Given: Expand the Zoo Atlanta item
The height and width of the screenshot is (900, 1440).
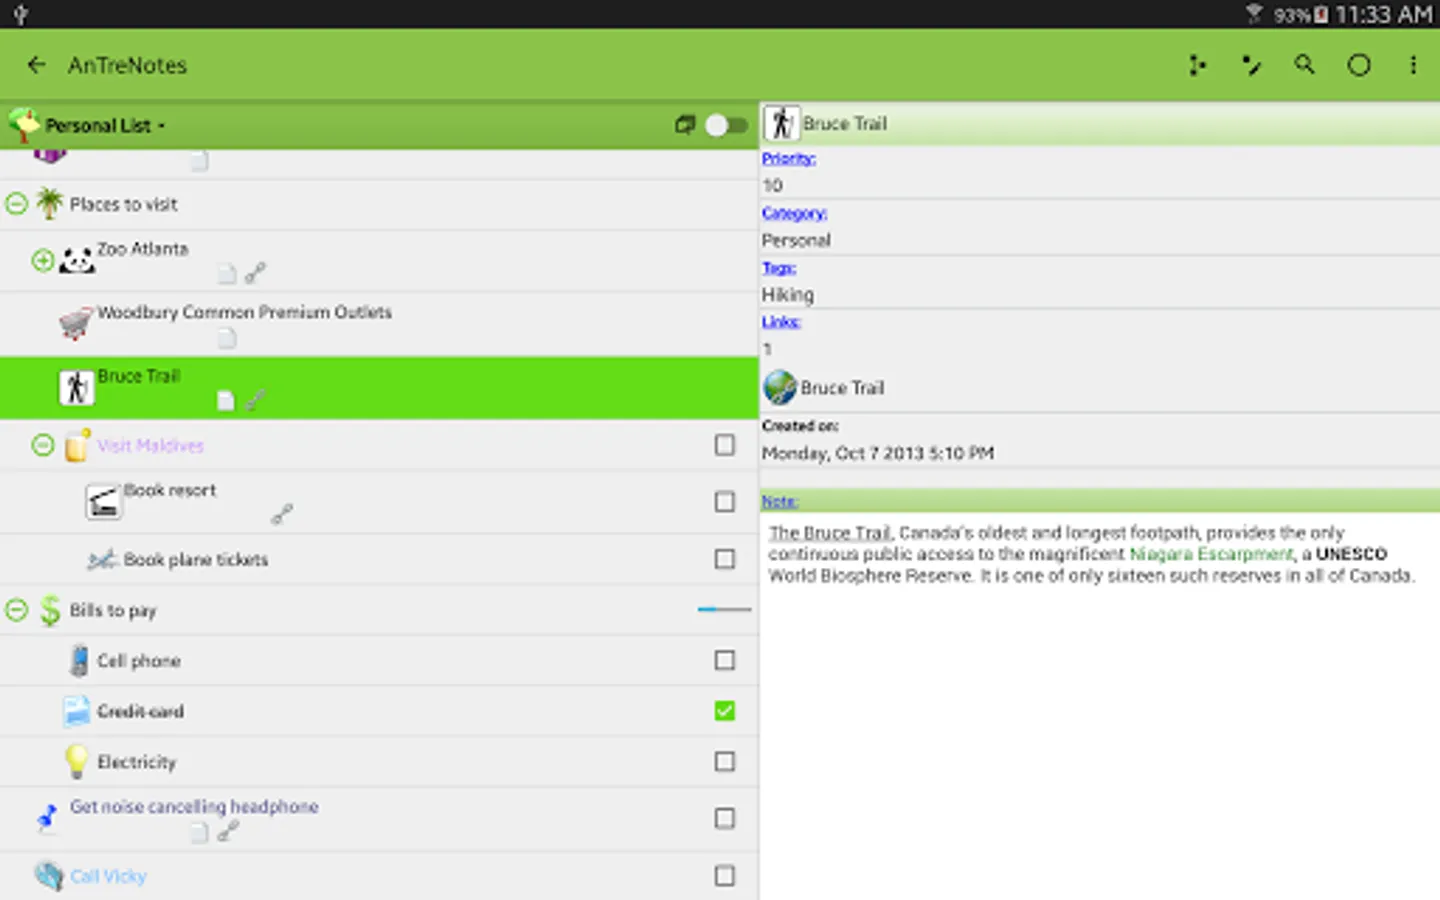Looking at the screenshot, I should (x=43, y=261).
